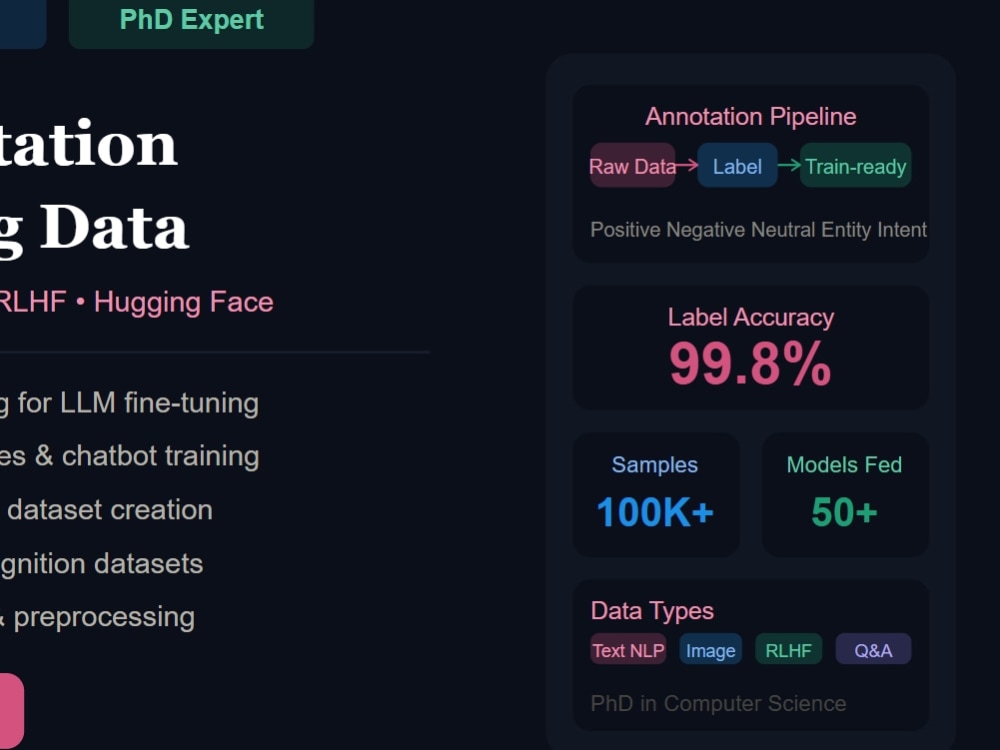Click the Samples label

pos(655,464)
